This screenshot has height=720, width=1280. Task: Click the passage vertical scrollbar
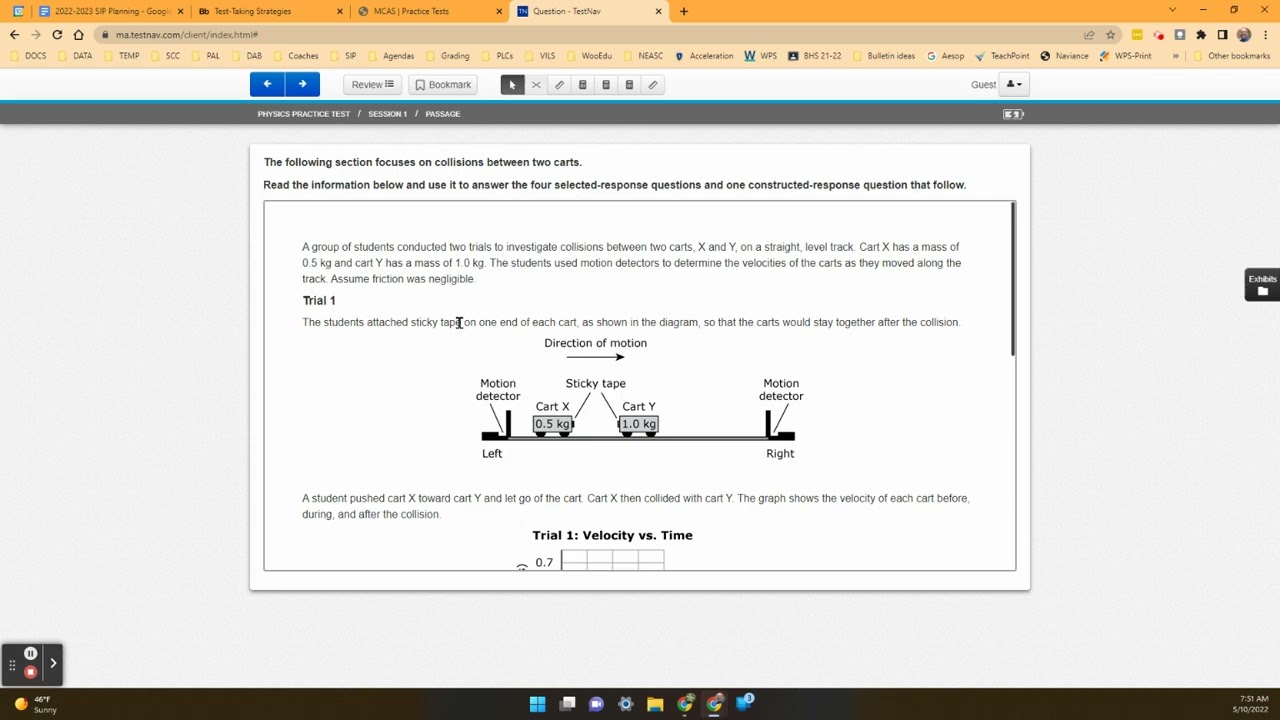click(1013, 280)
